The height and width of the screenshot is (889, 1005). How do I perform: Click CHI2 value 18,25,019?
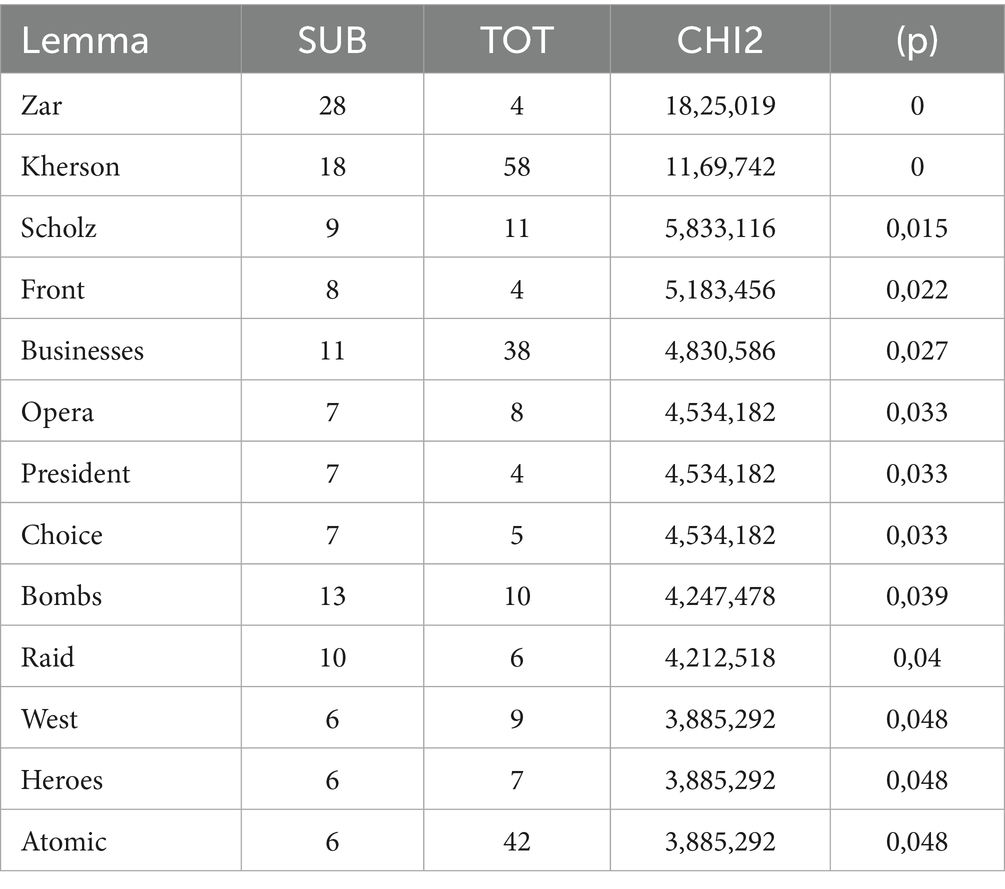click(x=719, y=105)
